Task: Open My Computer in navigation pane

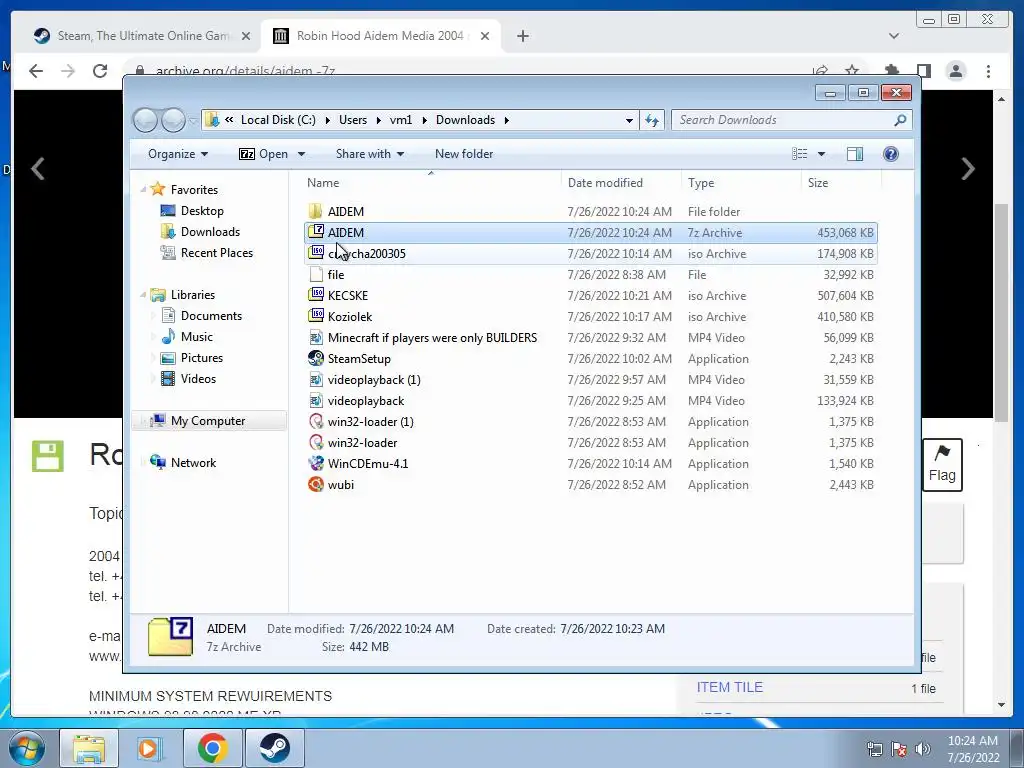Action: pyautogui.click(x=209, y=421)
